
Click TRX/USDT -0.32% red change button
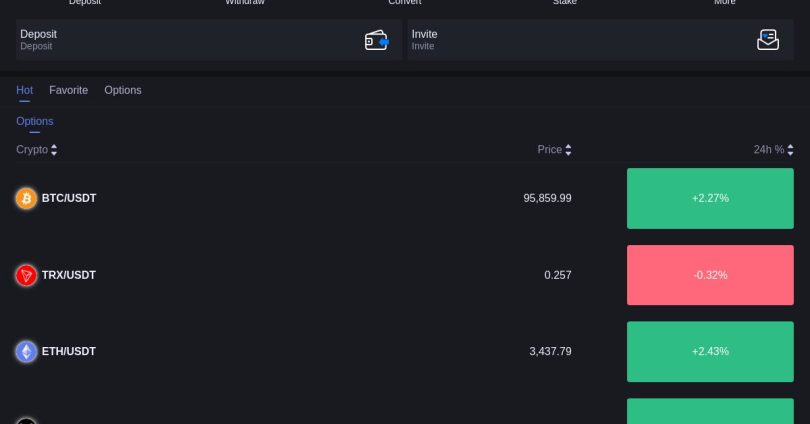point(710,275)
